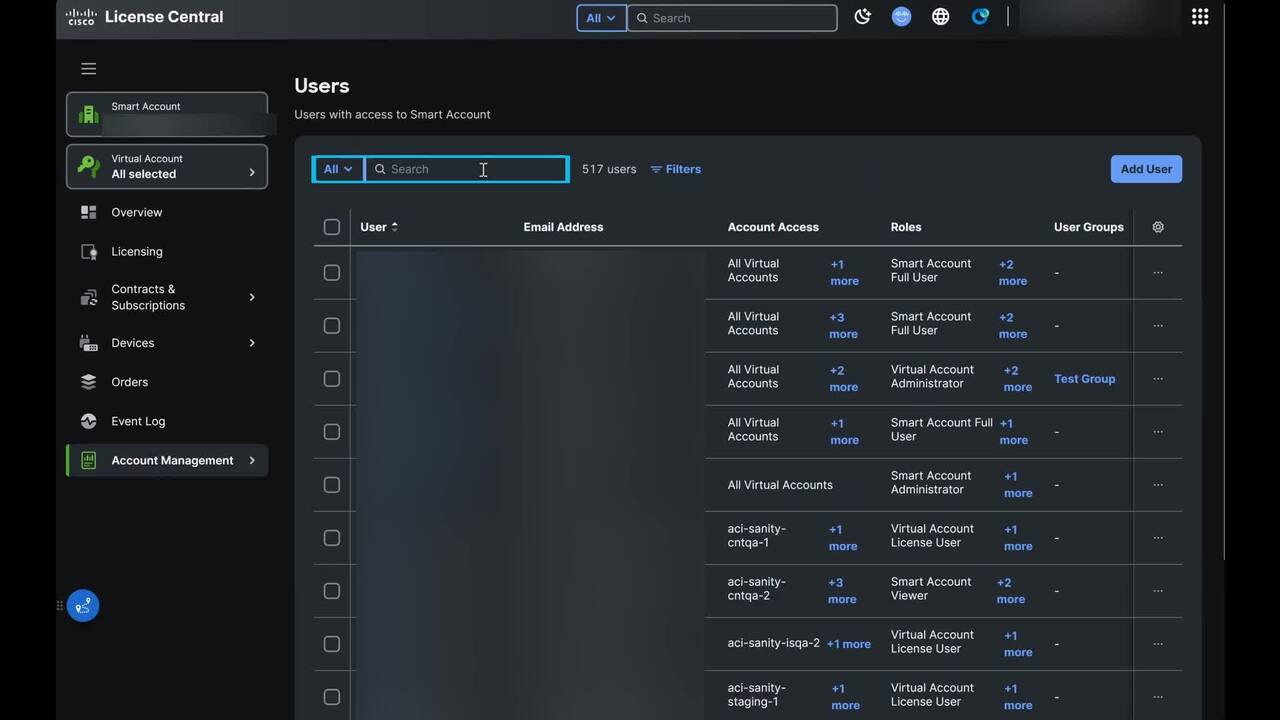Open the global search All dropdown
This screenshot has height=720, width=1280.
tap(601, 18)
